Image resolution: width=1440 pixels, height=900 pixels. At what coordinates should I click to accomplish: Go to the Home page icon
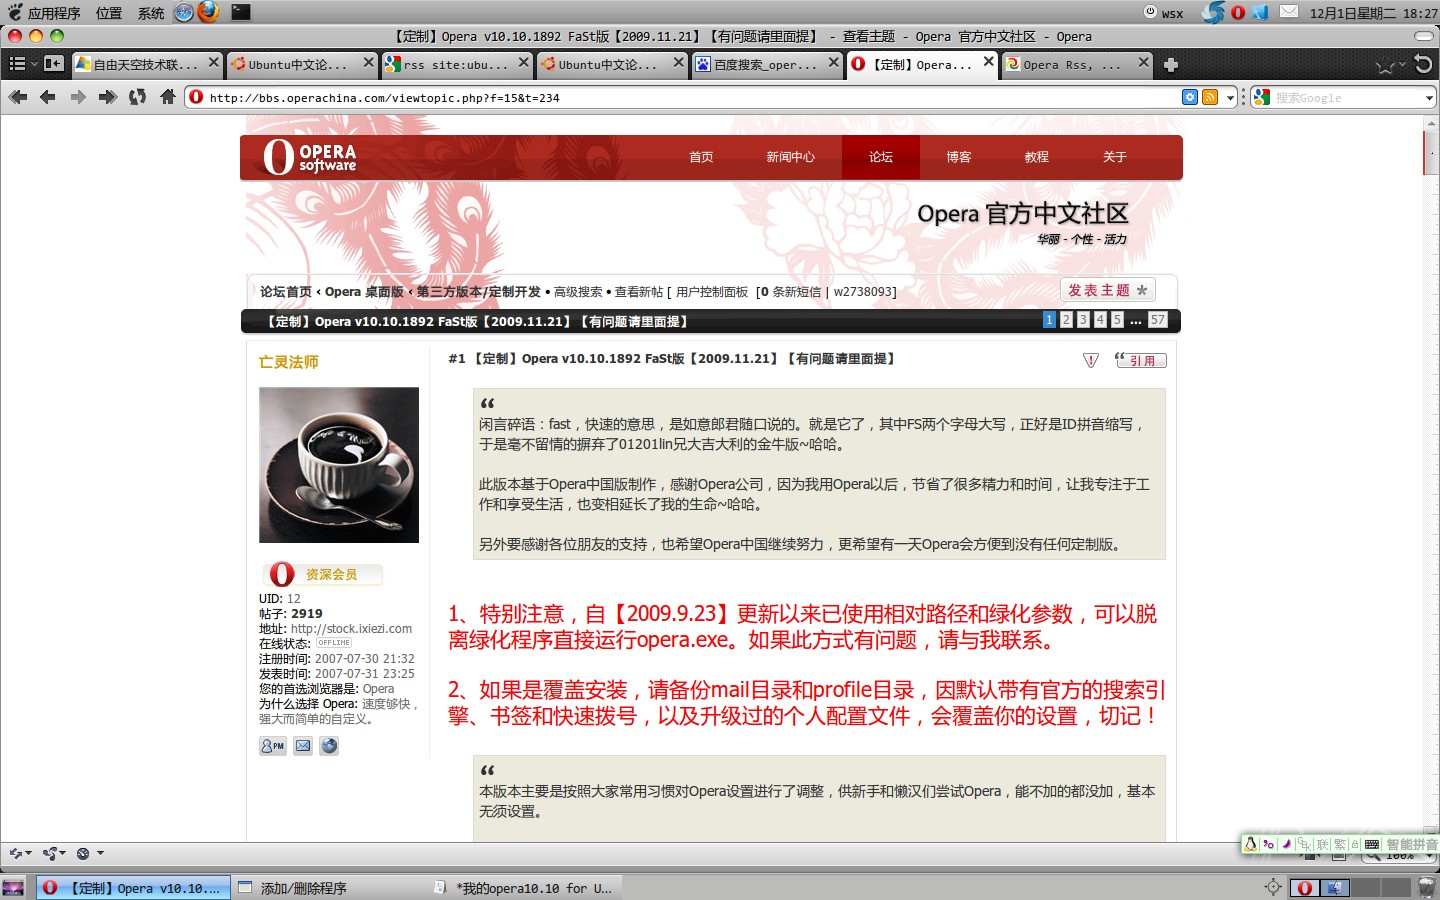point(168,97)
